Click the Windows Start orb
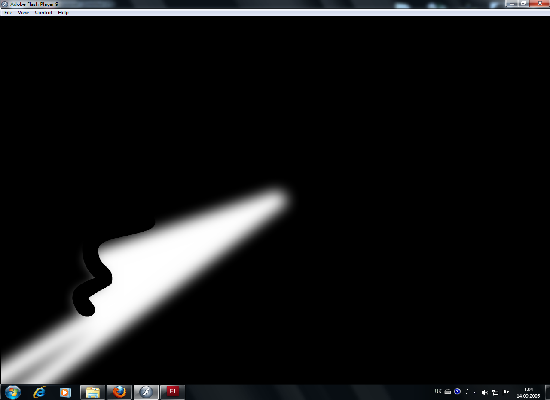This screenshot has width=550, height=400. coord(13,392)
